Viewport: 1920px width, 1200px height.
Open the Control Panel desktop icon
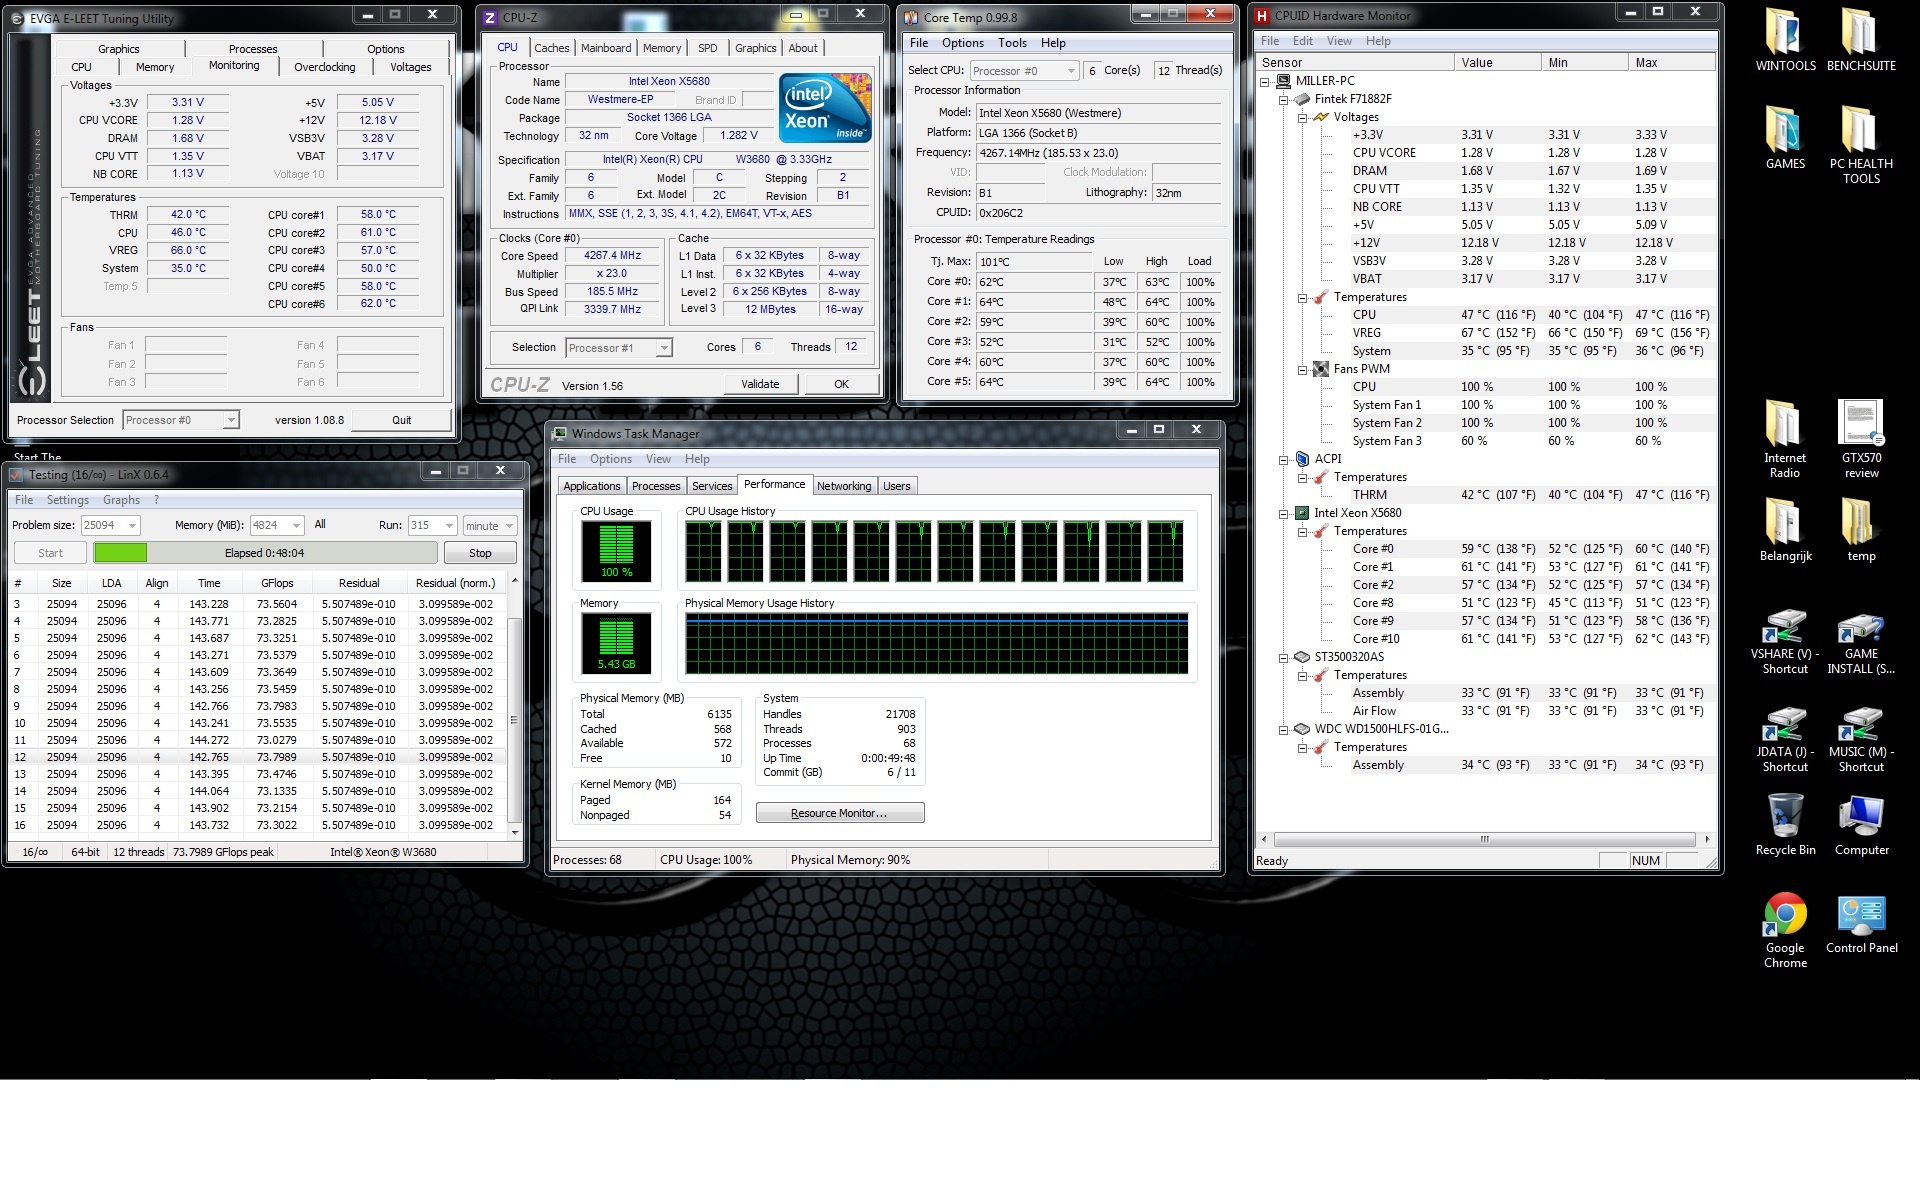1860,914
